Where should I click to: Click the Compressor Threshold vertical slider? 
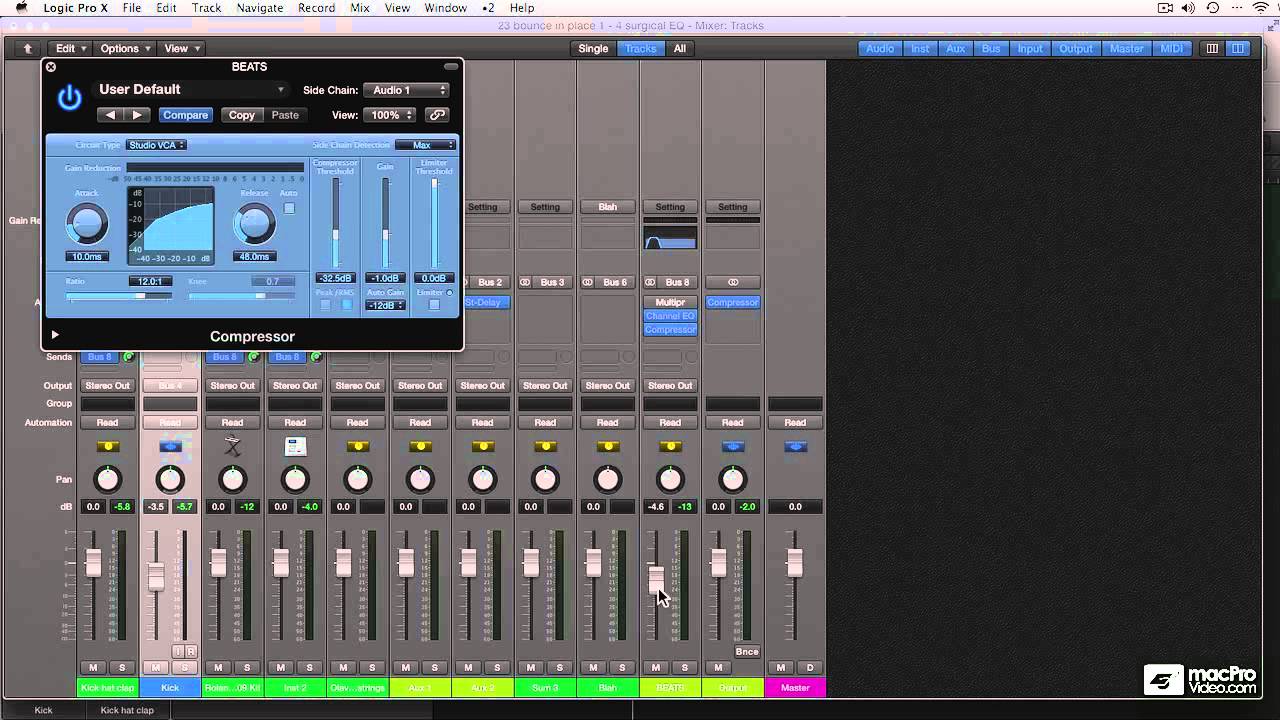335,224
